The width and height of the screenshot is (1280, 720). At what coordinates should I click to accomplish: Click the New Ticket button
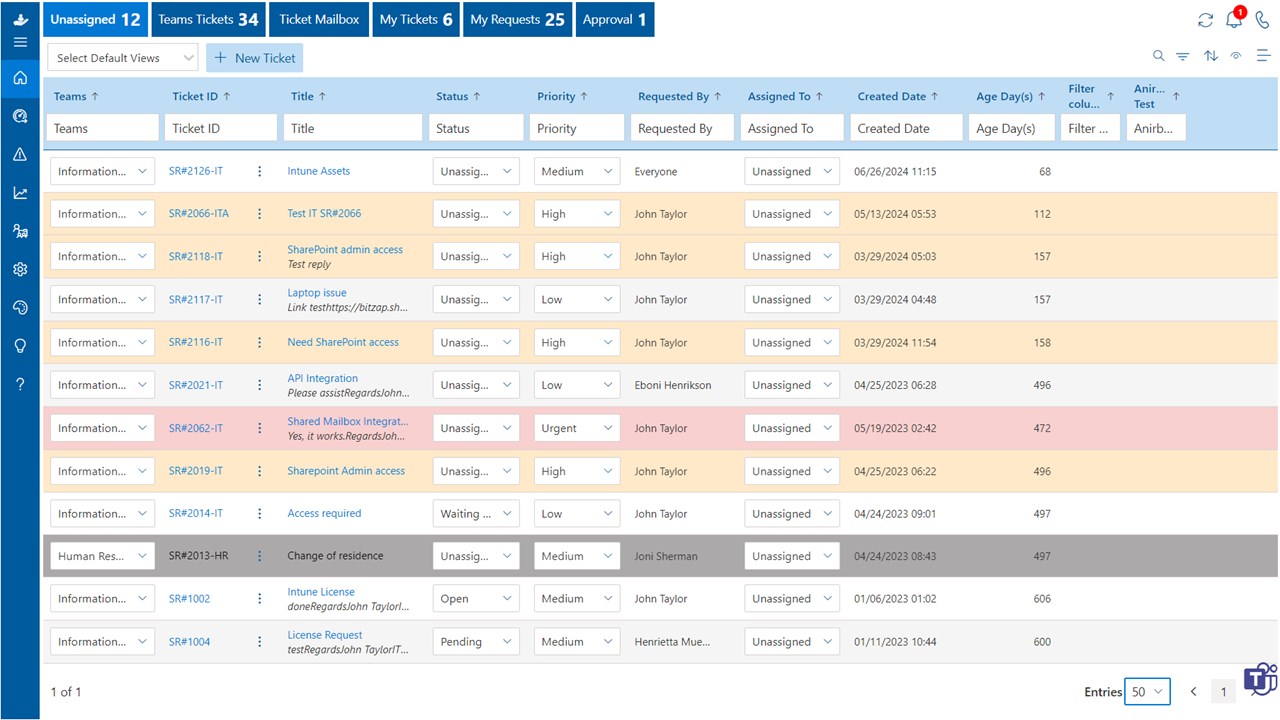[x=254, y=57]
